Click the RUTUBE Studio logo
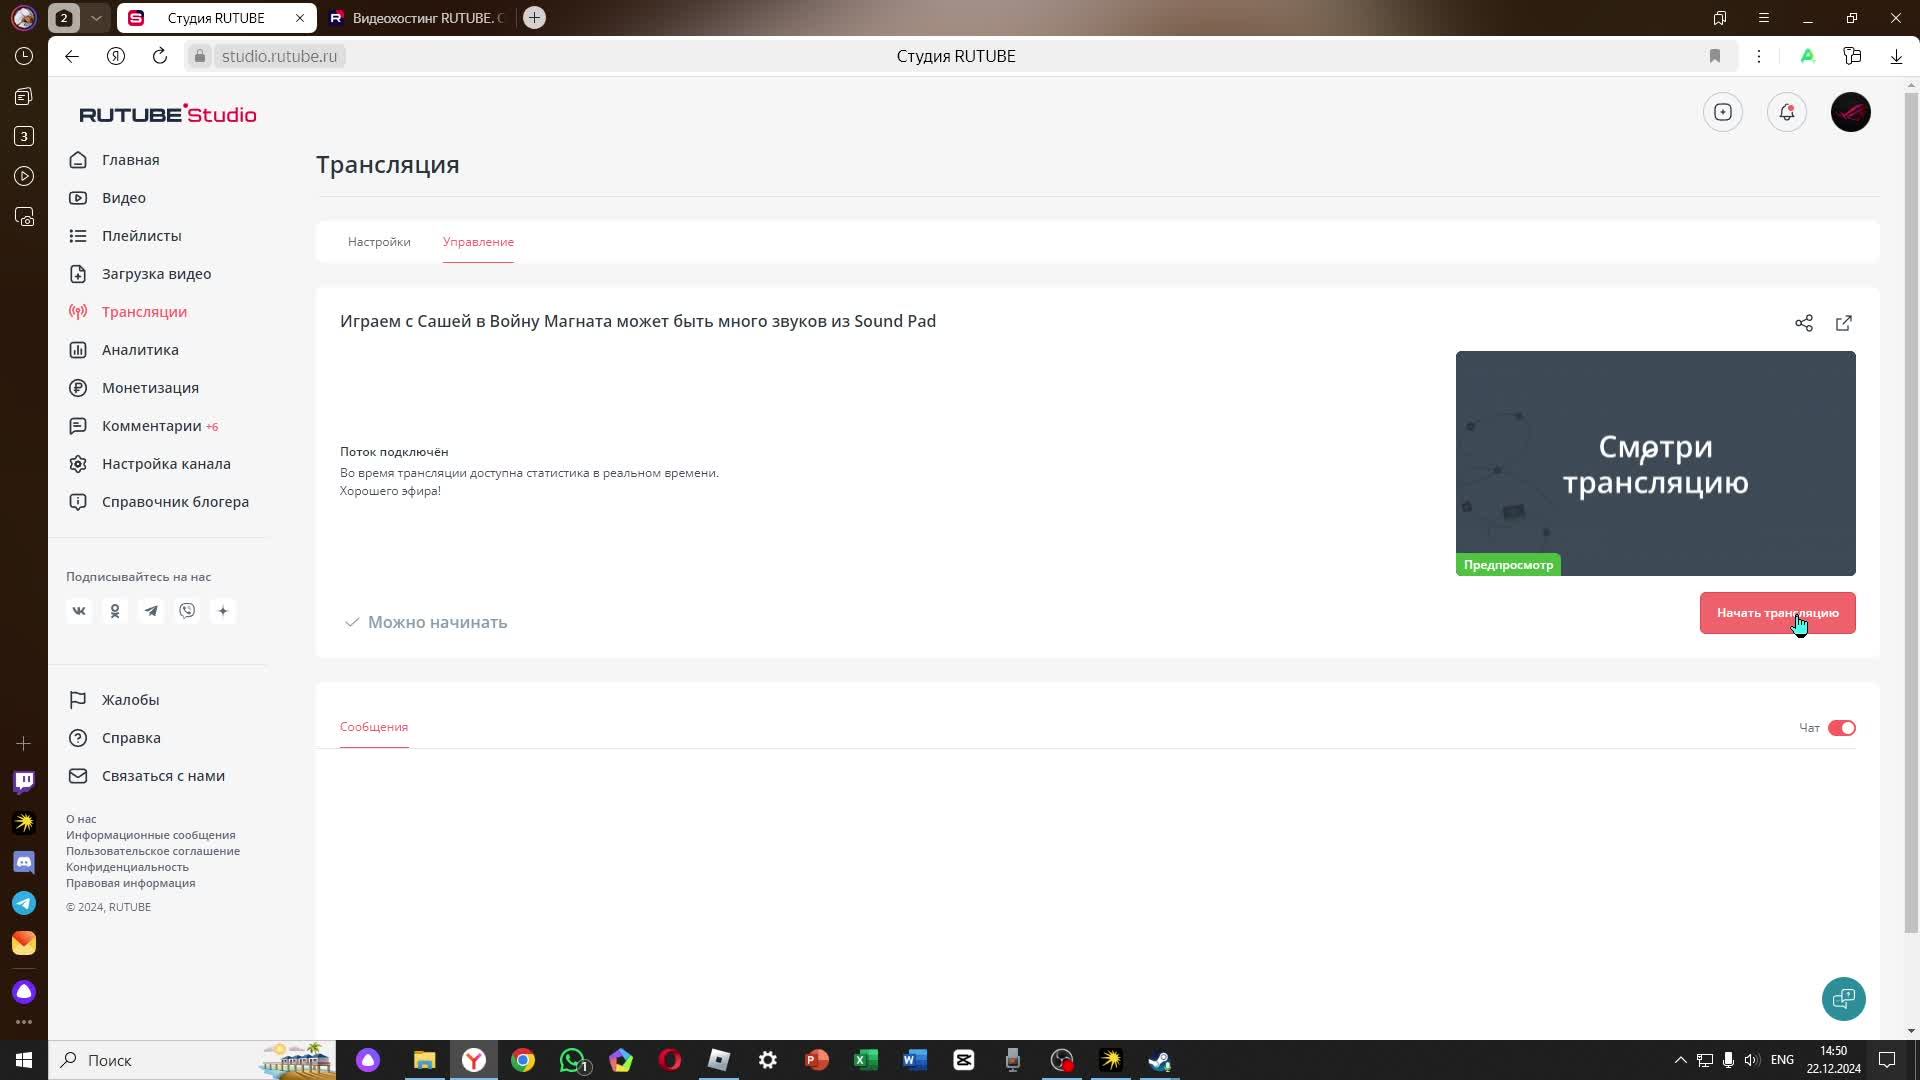1920x1080 pixels. 168,114
